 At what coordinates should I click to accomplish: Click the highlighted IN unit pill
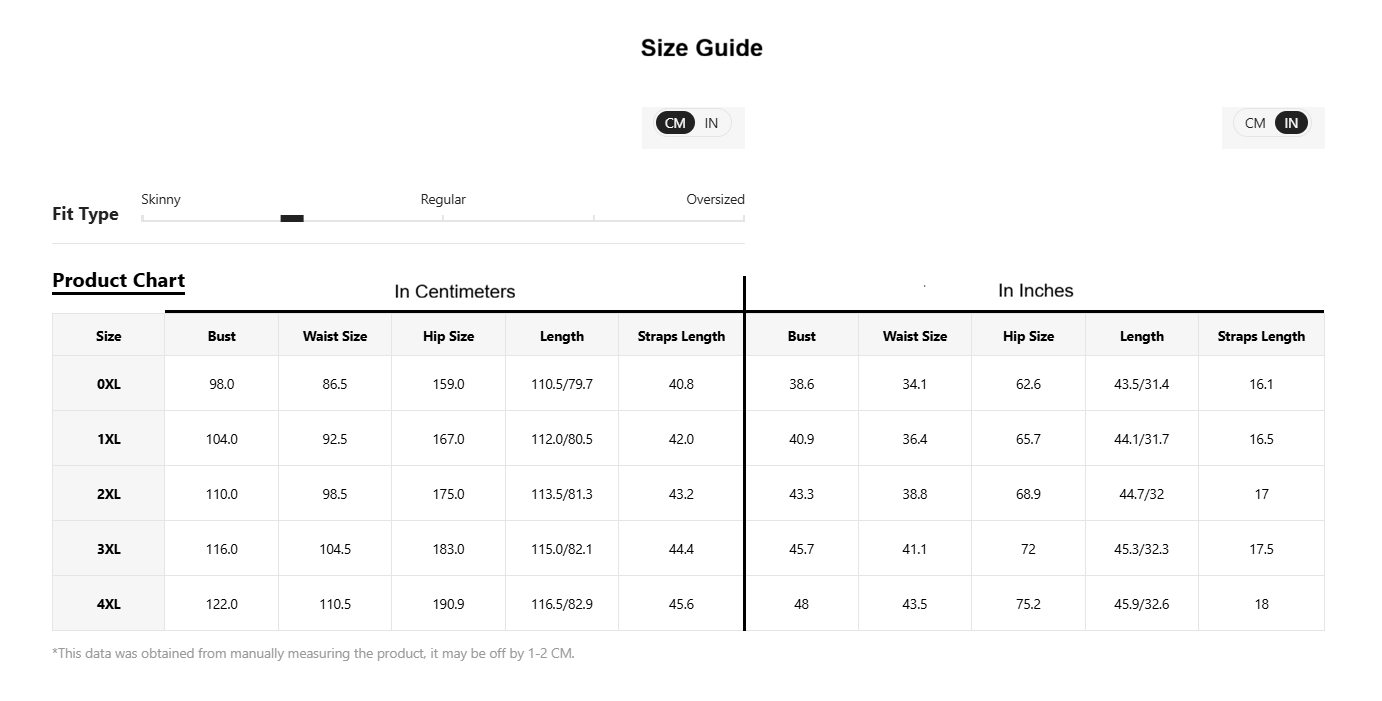tap(1291, 123)
